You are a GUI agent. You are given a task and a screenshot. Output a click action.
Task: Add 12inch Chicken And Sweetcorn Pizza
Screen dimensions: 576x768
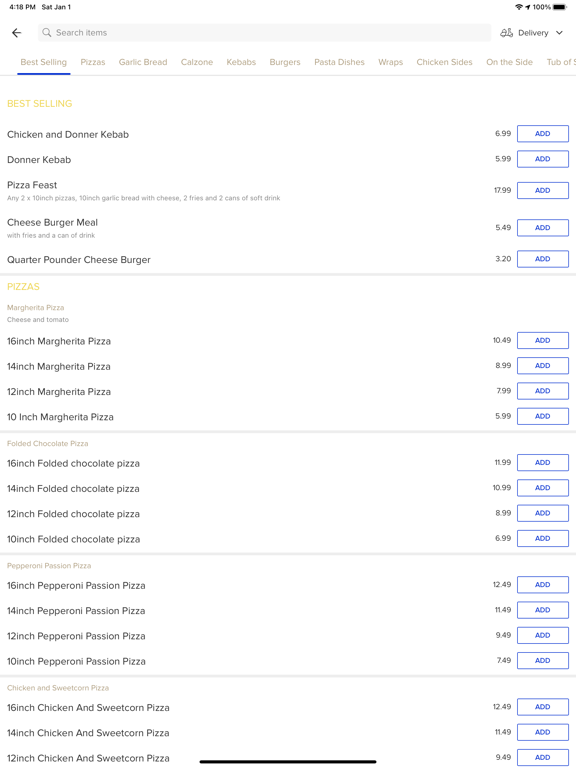coord(543,758)
